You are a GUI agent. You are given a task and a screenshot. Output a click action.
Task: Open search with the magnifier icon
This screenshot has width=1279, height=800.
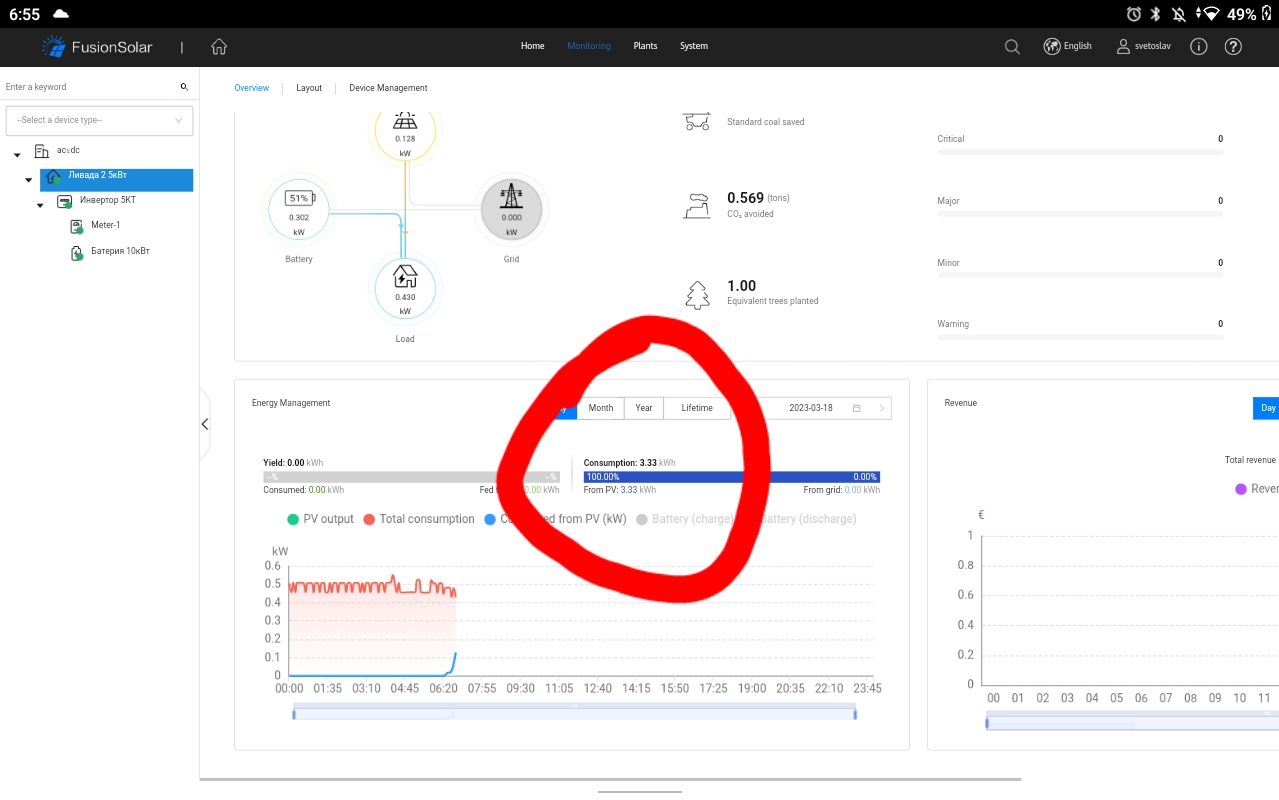[x=1012, y=47]
